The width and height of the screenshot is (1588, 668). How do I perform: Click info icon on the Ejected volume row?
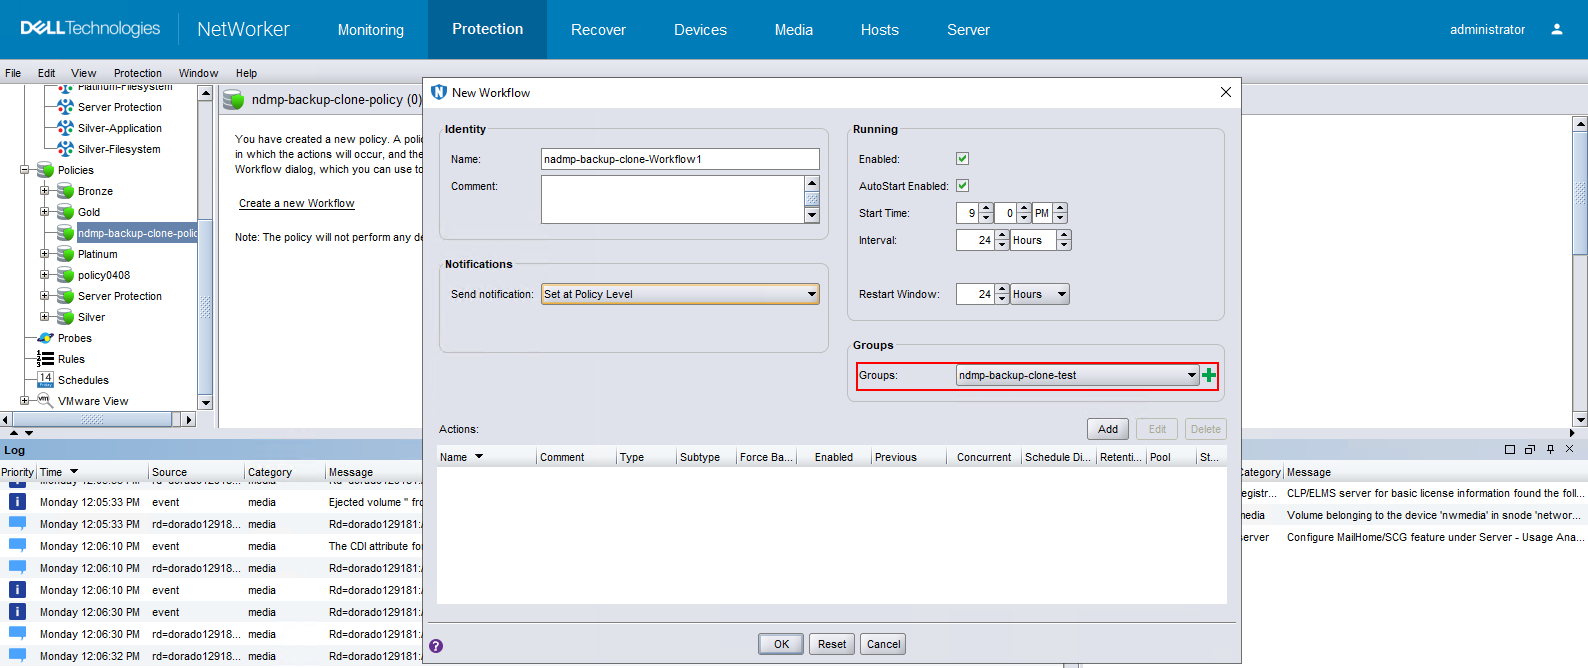(17, 502)
